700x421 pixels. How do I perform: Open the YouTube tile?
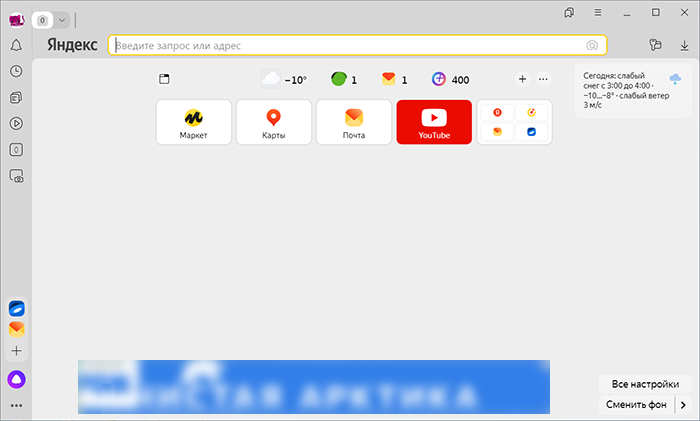point(434,122)
